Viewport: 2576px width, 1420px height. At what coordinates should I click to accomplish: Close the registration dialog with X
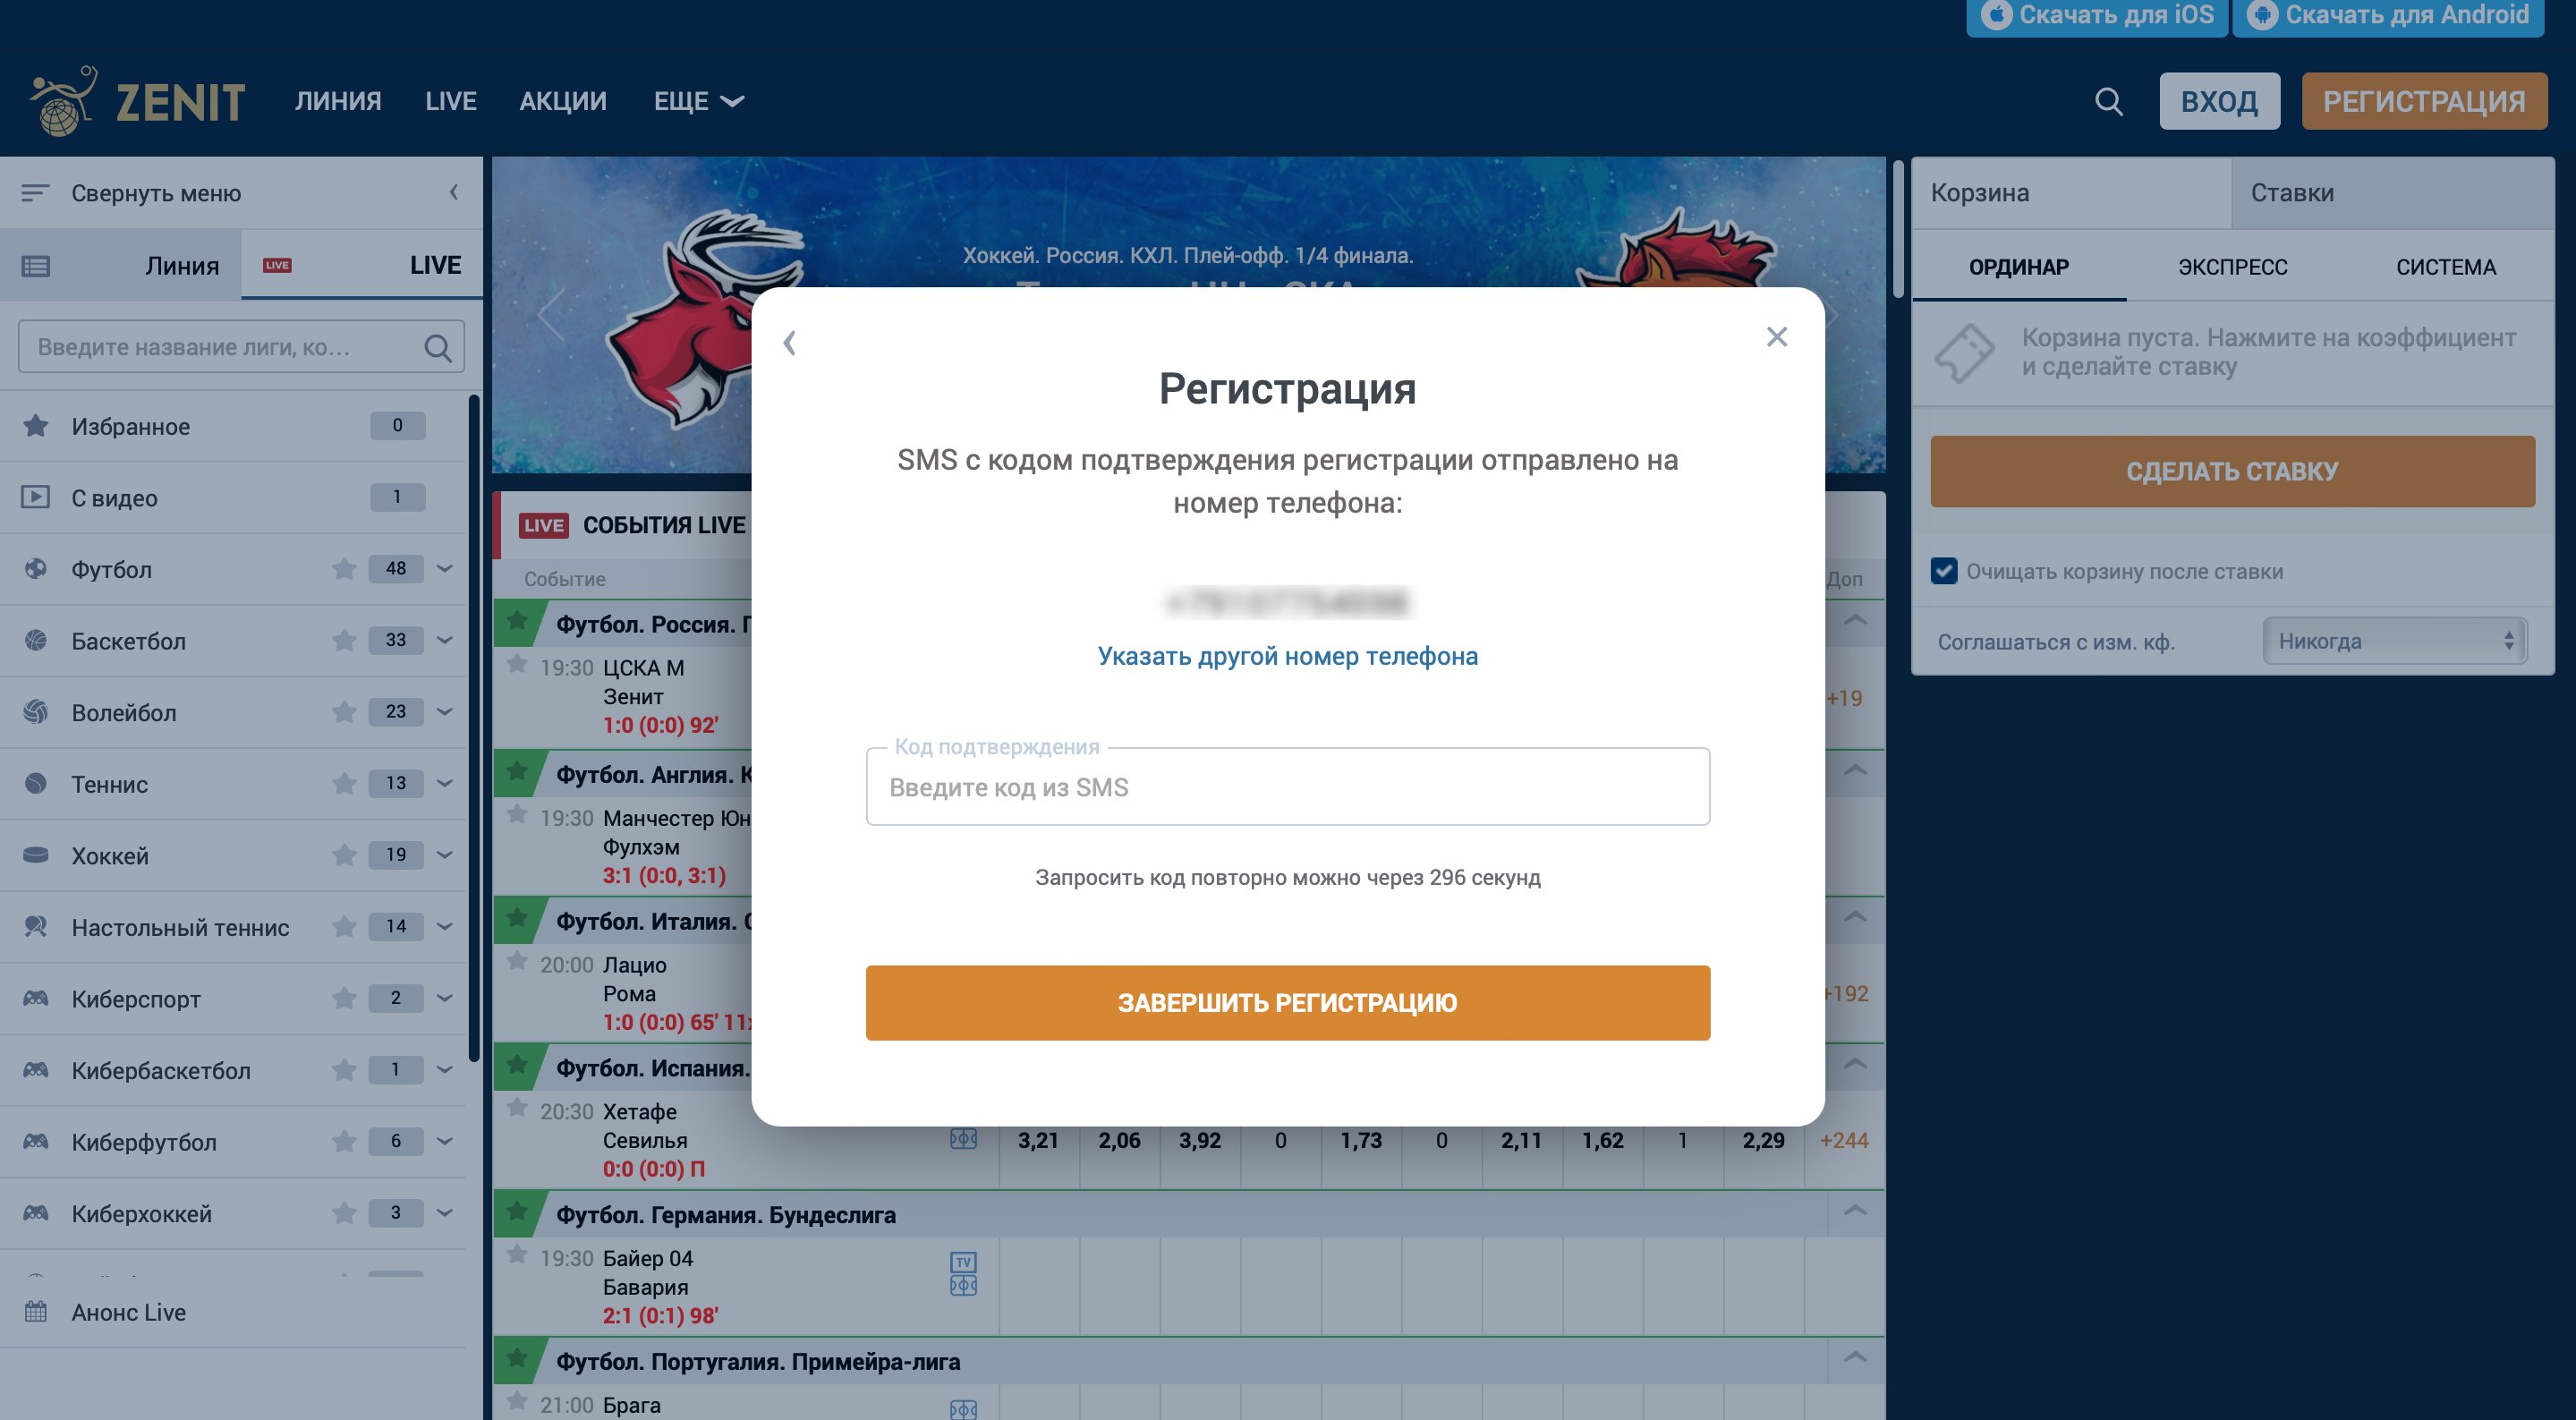tap(1776, 337)
